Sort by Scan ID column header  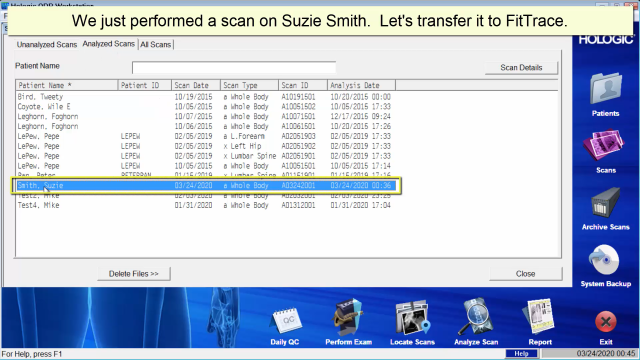(303, 85)
